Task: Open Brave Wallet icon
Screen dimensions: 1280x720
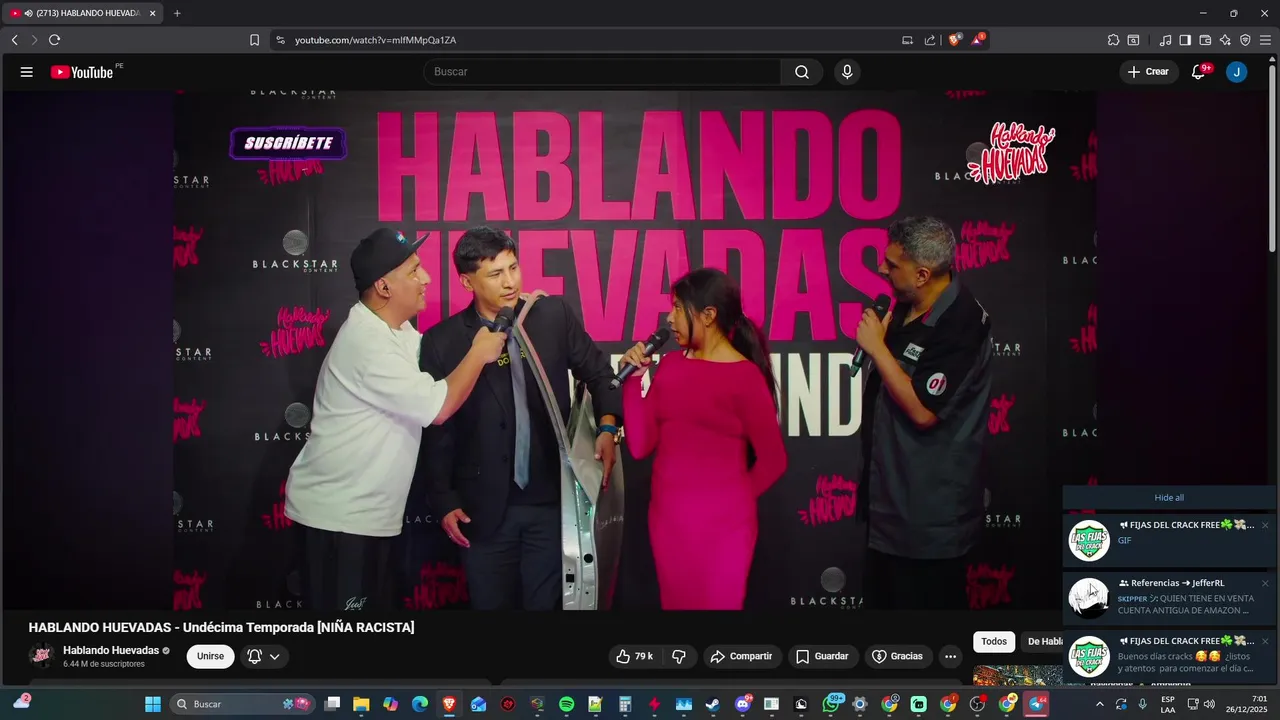Action: (x=1205, y=40)
